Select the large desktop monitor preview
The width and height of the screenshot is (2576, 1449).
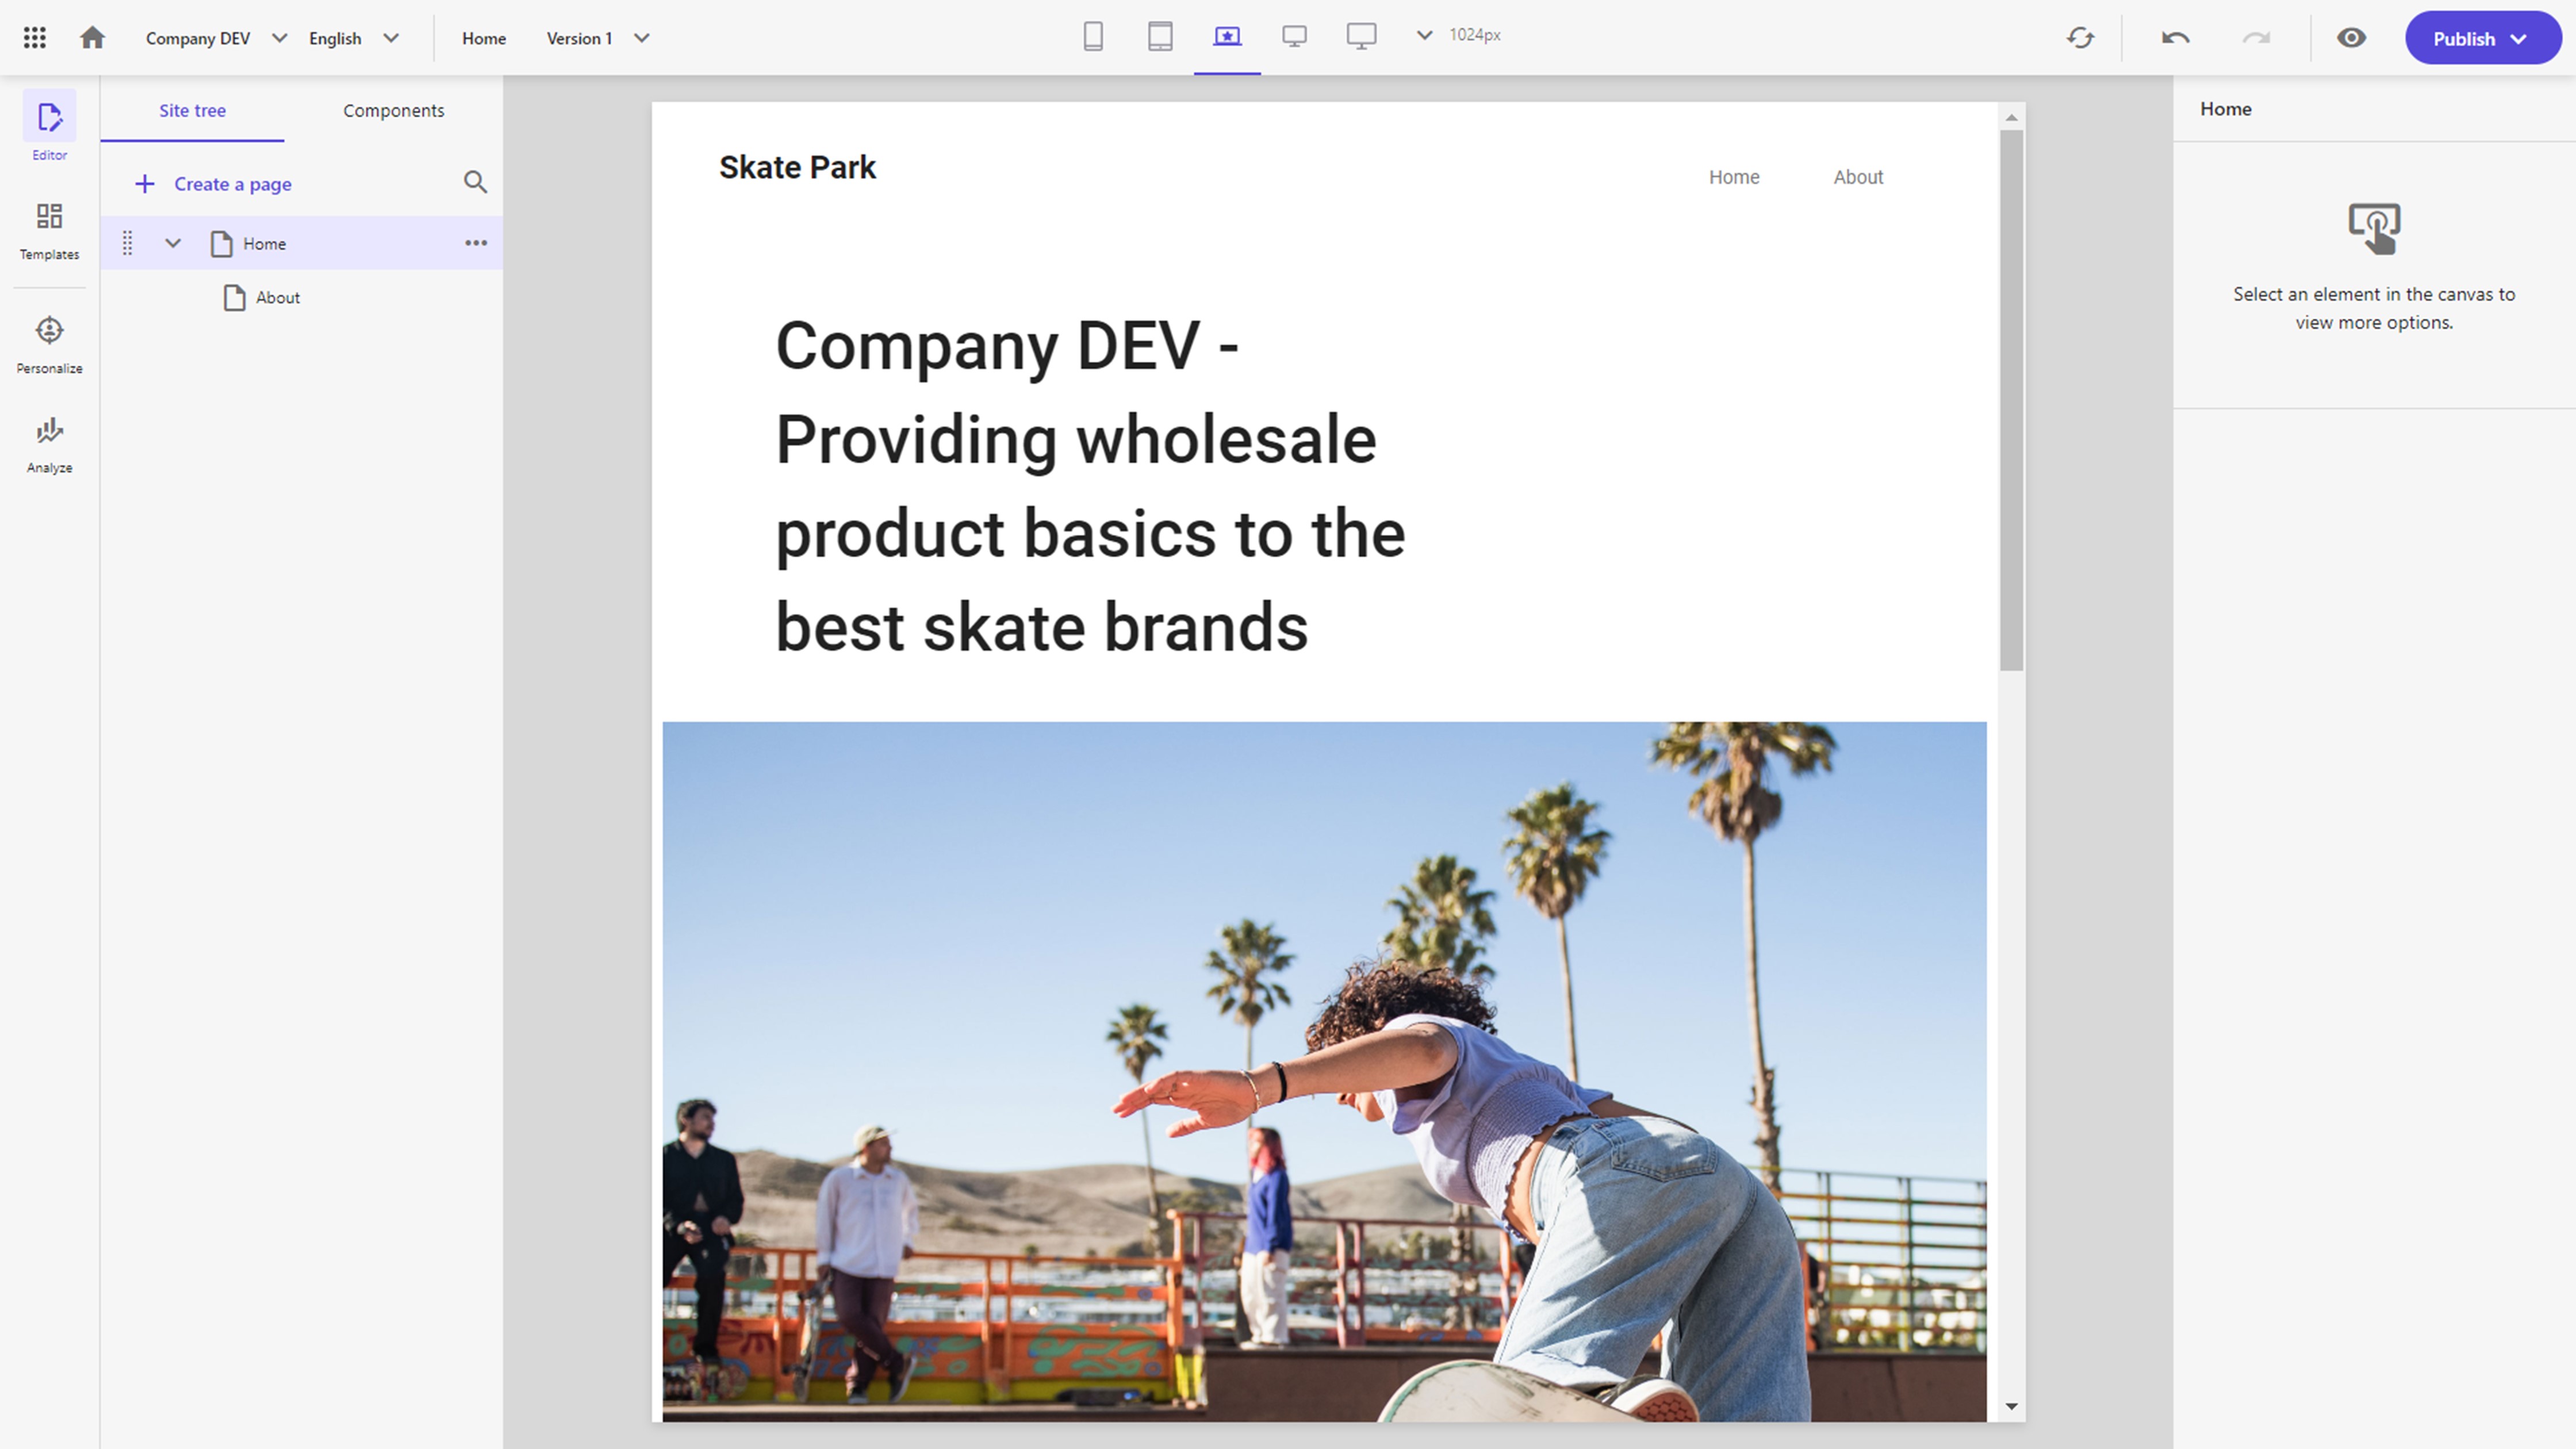pyautogui.click(x=1361, y=37)
